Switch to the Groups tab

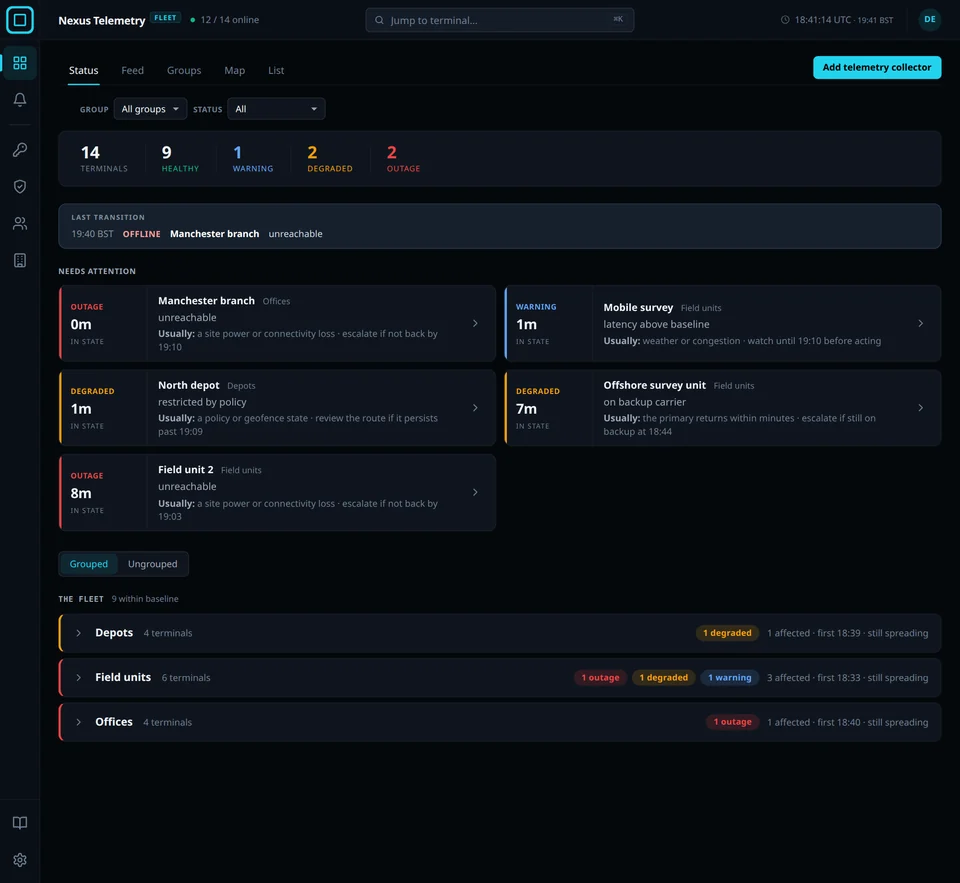click(184, 70)
